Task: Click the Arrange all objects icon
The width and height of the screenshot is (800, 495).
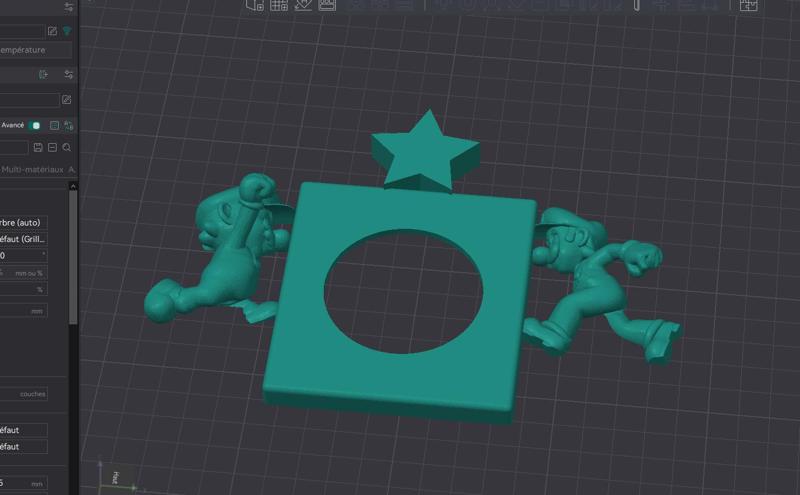Action: pyautogui.click(x=327, y=5)
